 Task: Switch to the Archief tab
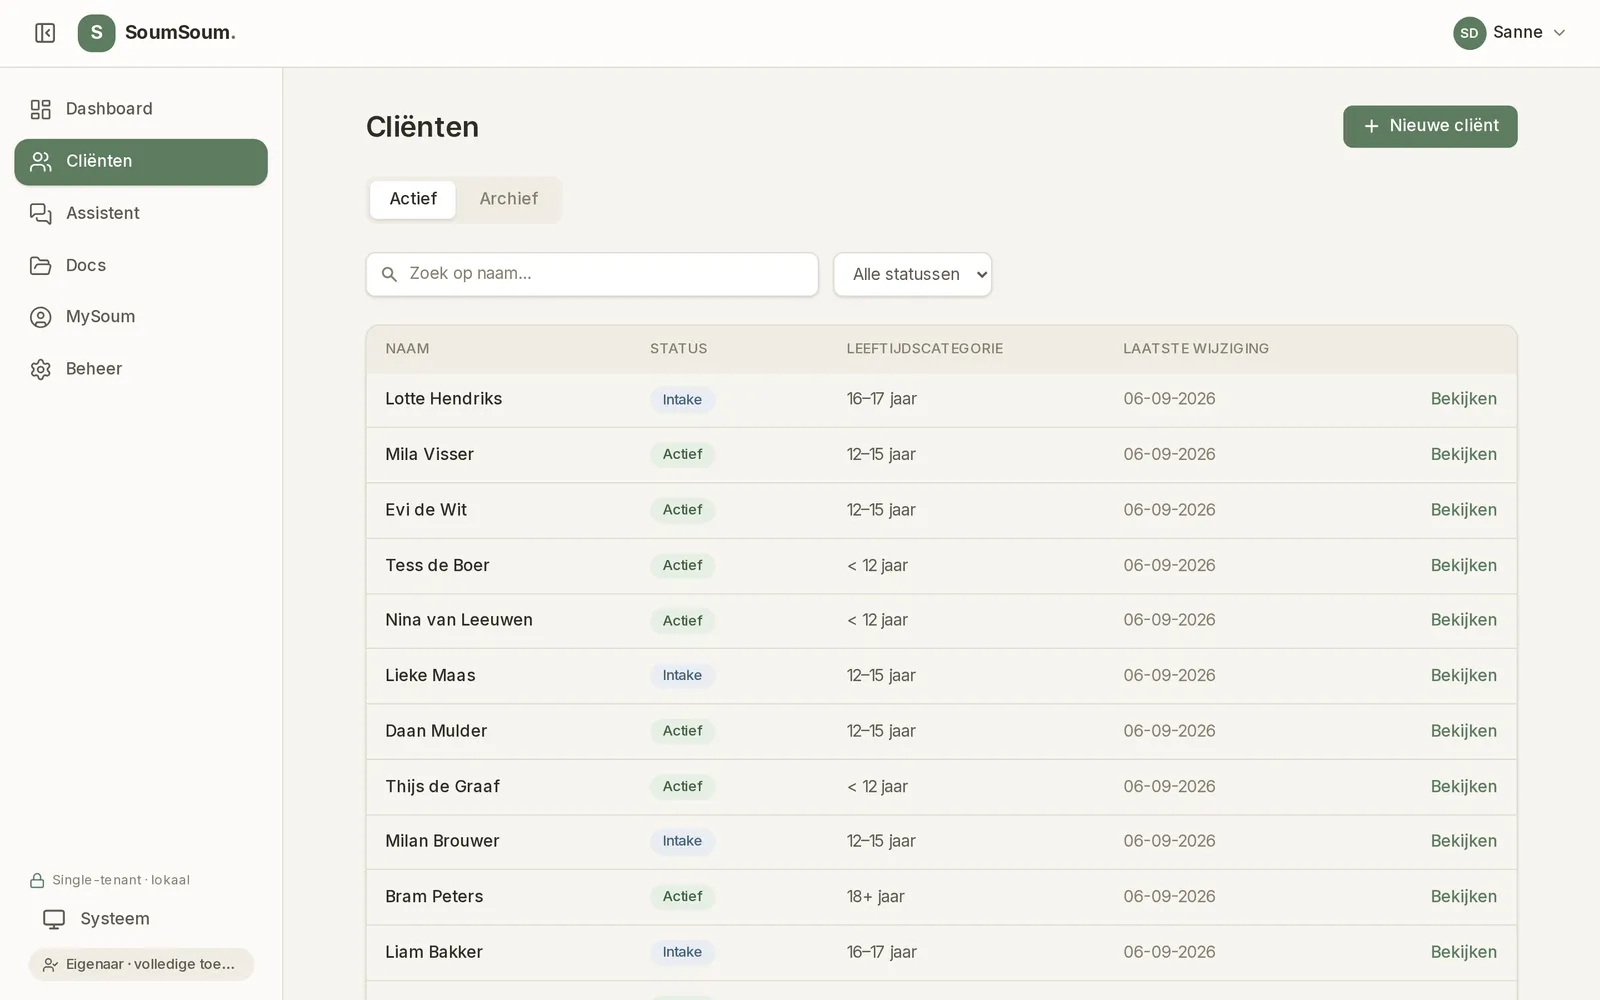509,199
